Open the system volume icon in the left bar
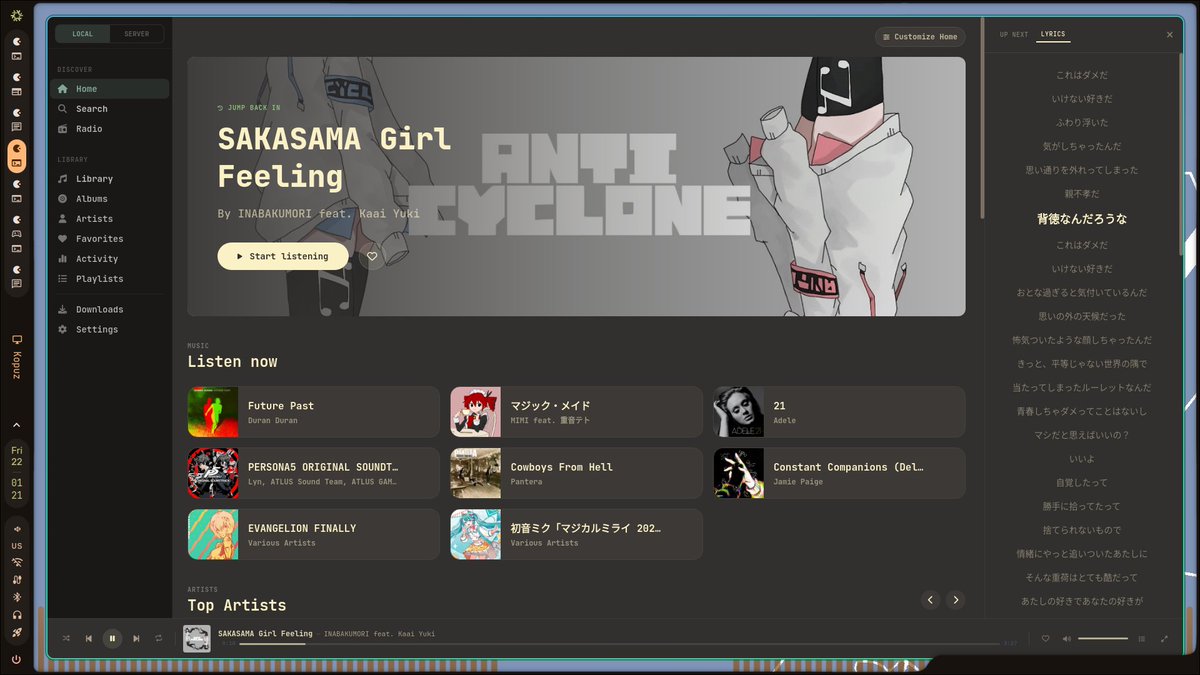Screen dimensions: 1200x675 tap(16, 529)
